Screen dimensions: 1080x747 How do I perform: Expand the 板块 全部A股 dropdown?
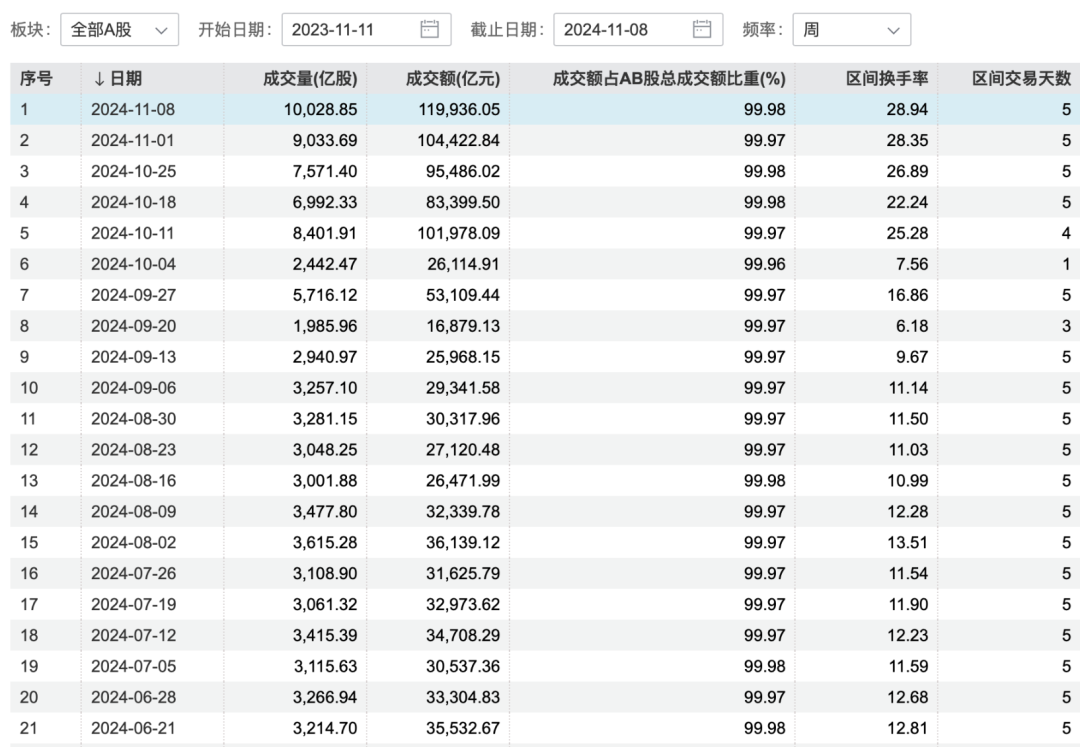119,30
